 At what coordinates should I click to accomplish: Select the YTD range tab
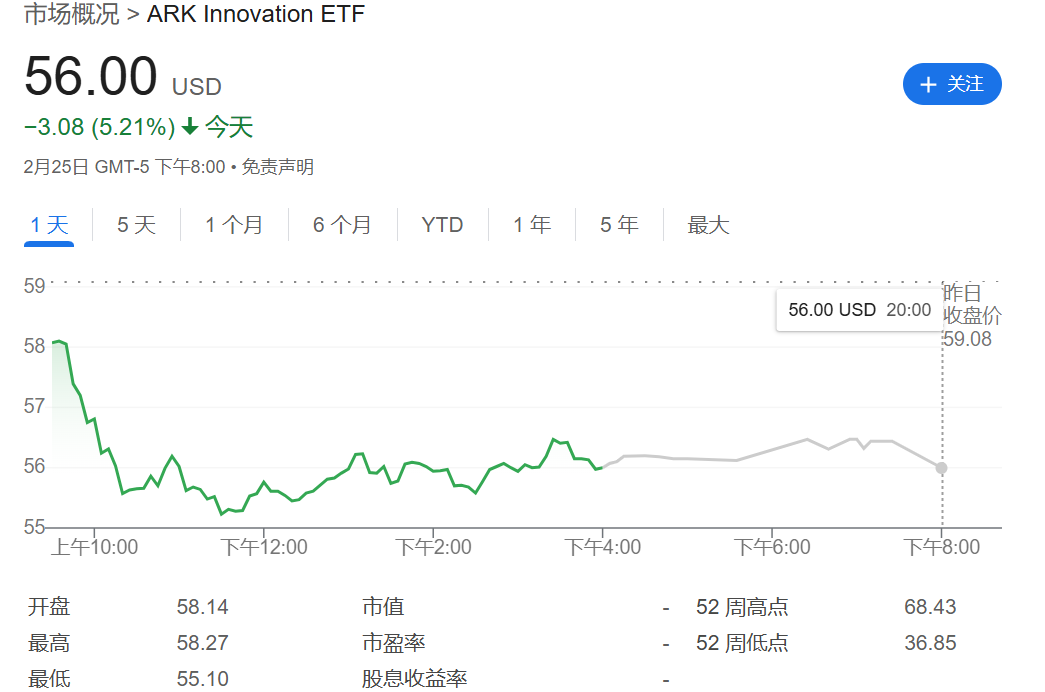[442, 225]
